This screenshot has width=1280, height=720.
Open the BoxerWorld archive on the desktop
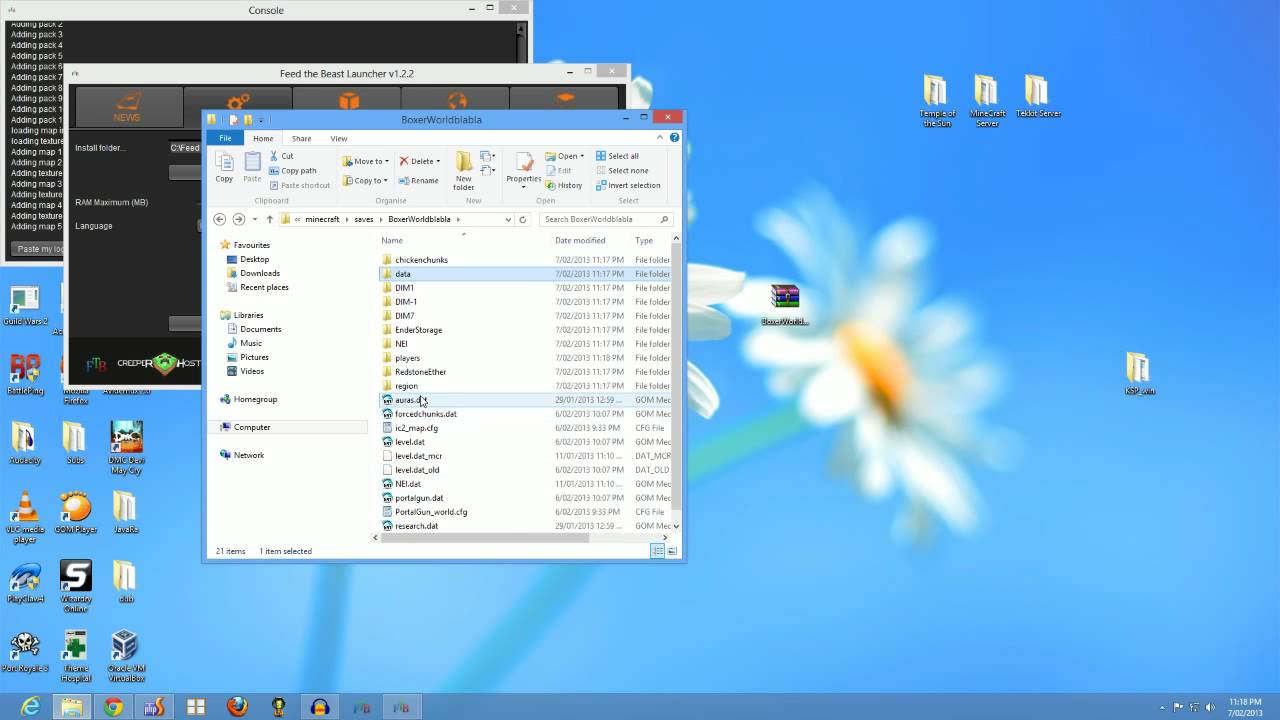pyautogui.click(x=785, y=305)
